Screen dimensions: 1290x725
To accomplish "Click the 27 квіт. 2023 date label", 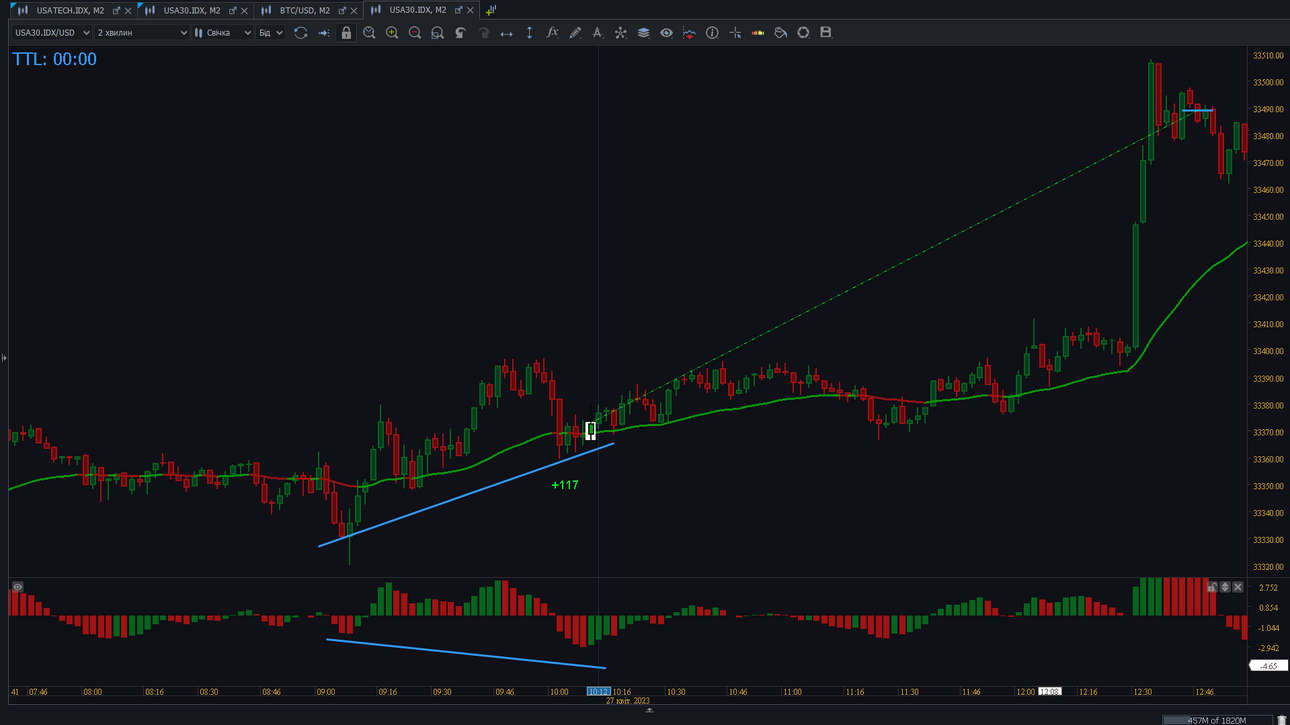I will tap(628, 701).
